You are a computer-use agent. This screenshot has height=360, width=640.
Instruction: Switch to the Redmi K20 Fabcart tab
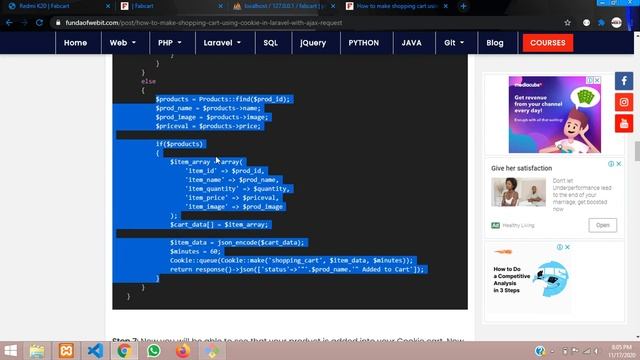58,6
